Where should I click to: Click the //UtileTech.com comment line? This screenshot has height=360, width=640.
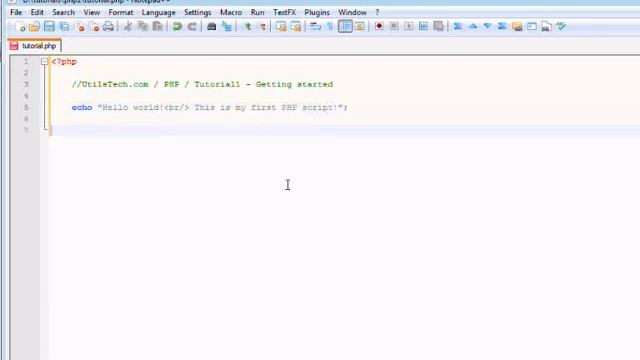click(202, 84)
